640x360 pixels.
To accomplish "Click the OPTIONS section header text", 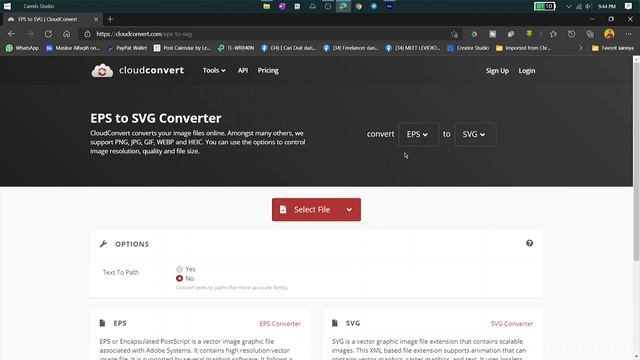I will coord(132,244).
